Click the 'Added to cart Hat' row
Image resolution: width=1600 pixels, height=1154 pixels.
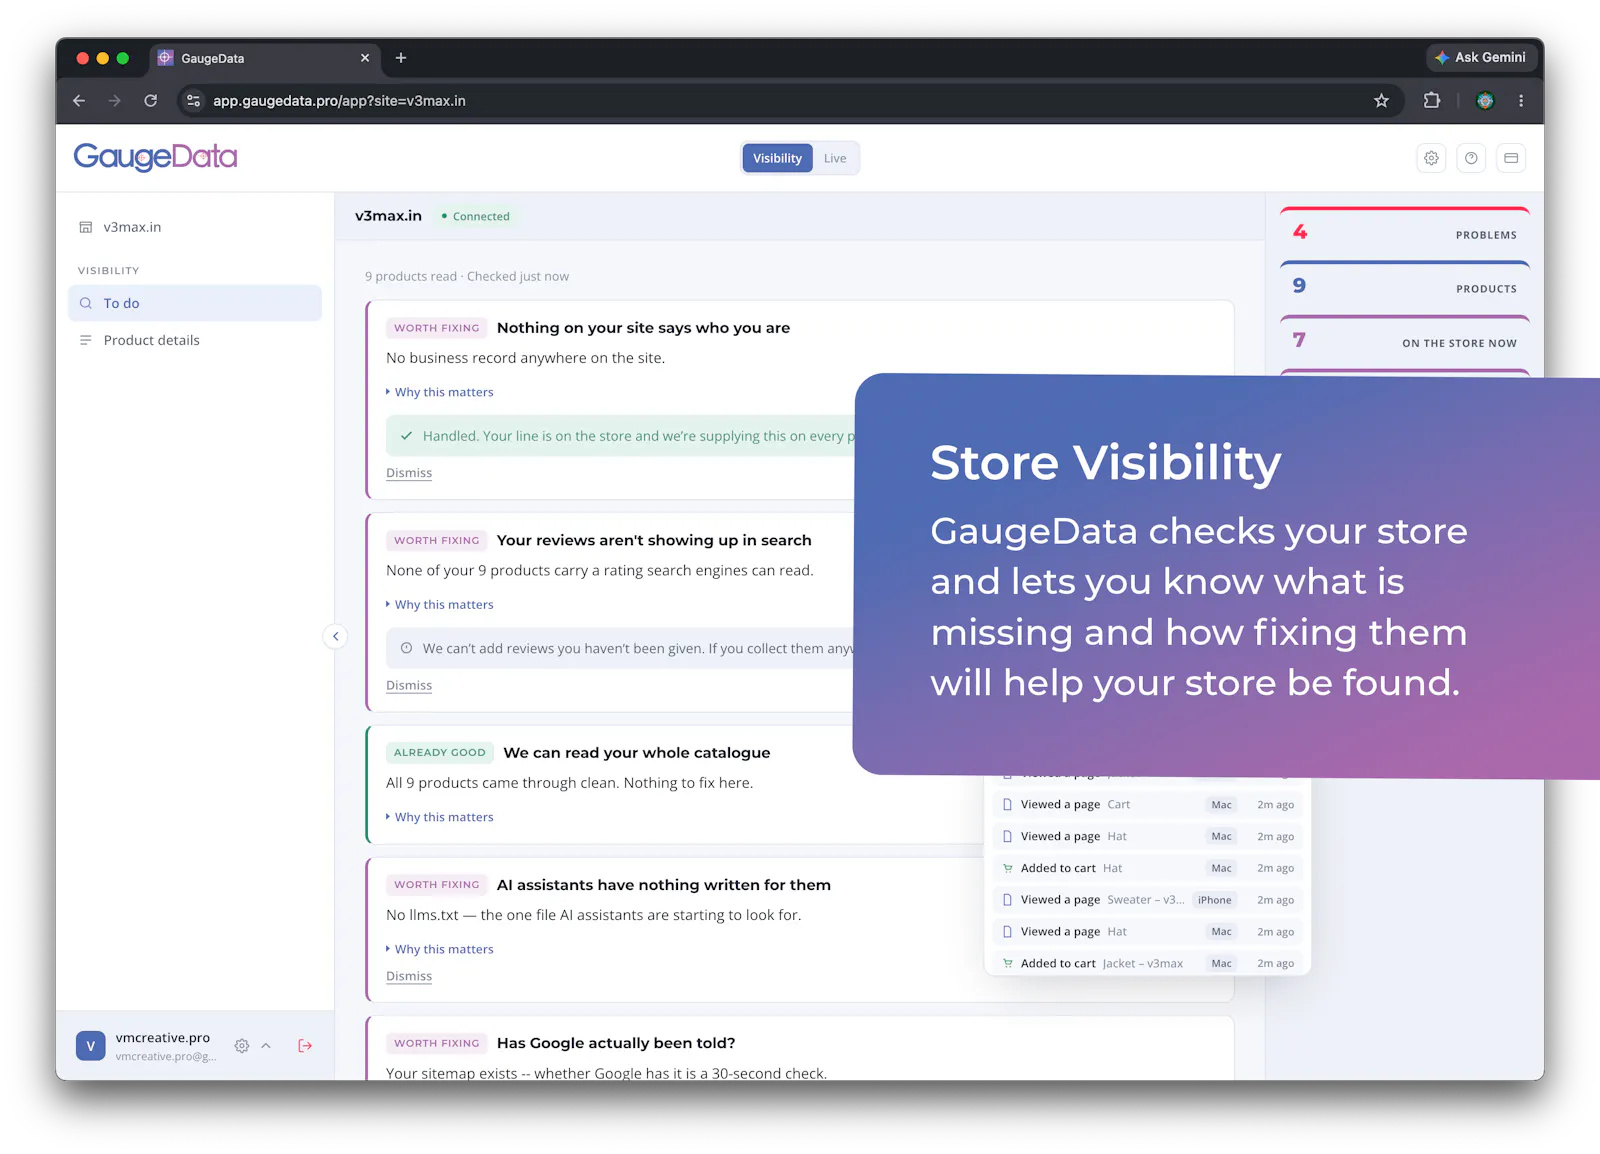pos(1147,868)
